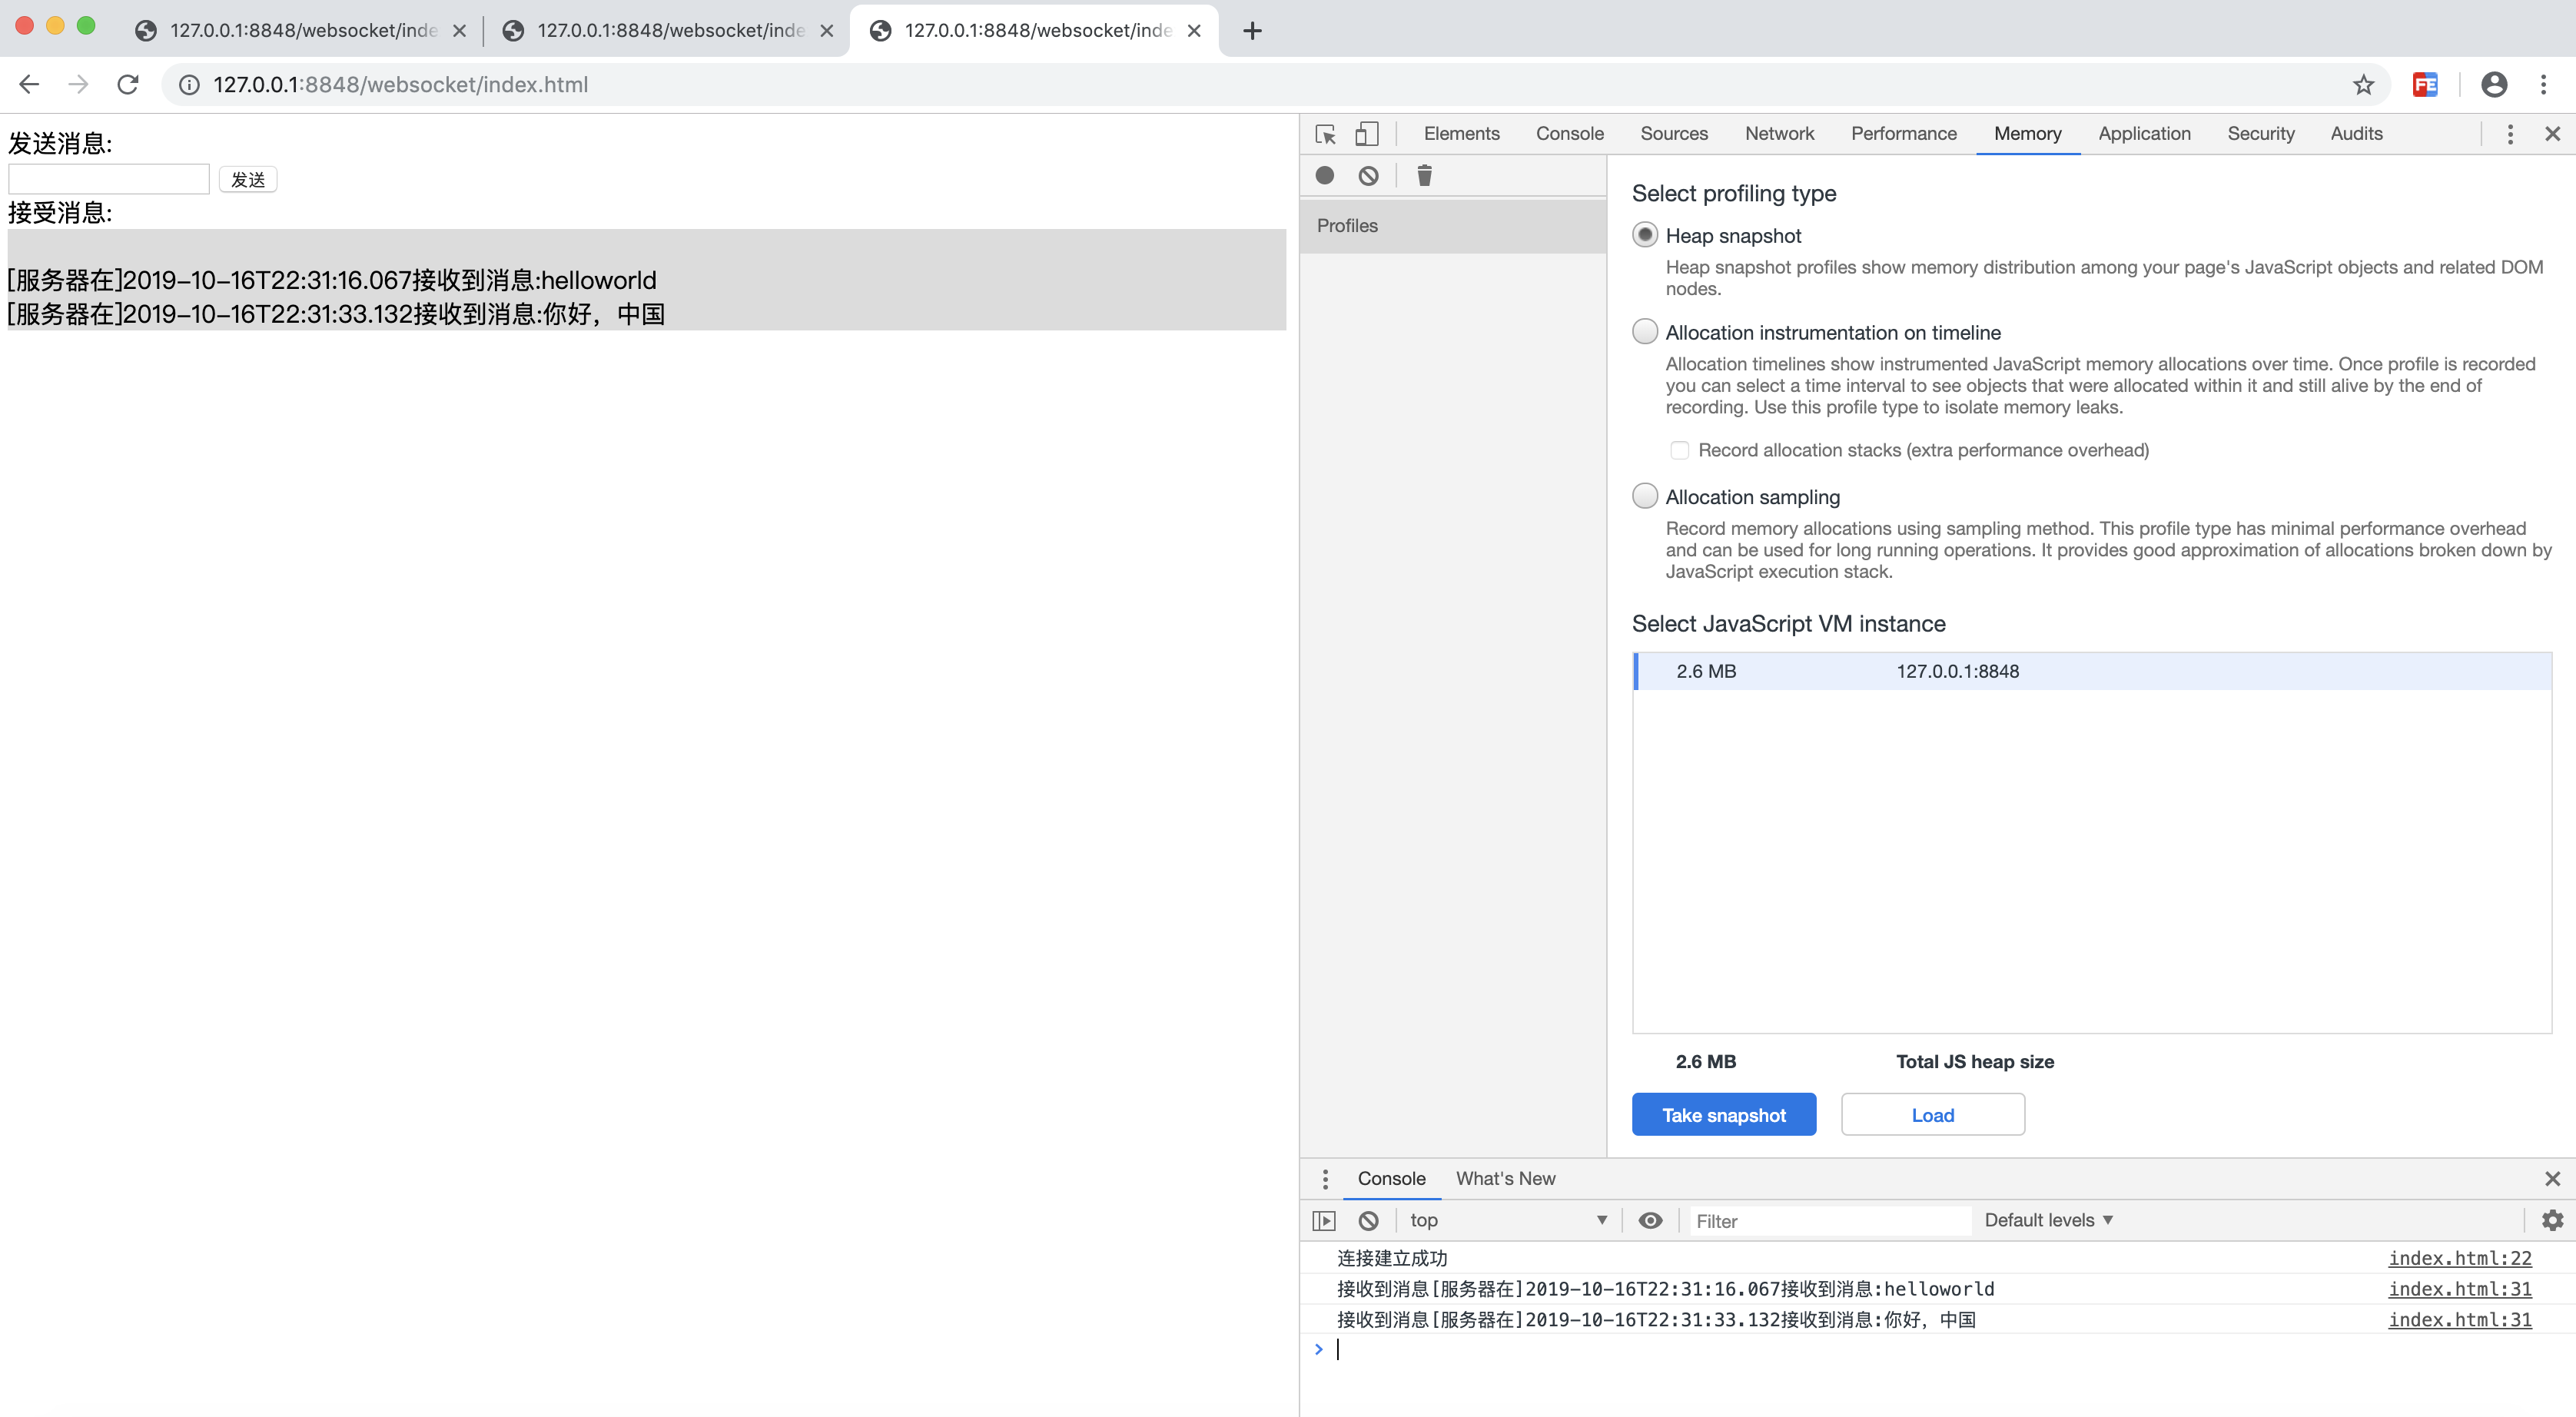Screen dimensions: 2576x1417
Task: Click the record profile circle icon
Action: pos(1325,176)
